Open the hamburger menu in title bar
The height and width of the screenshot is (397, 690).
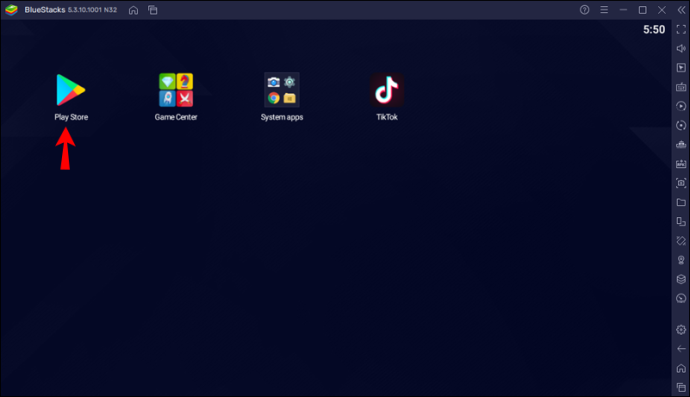pyautogui.click(x=604, y=10)
